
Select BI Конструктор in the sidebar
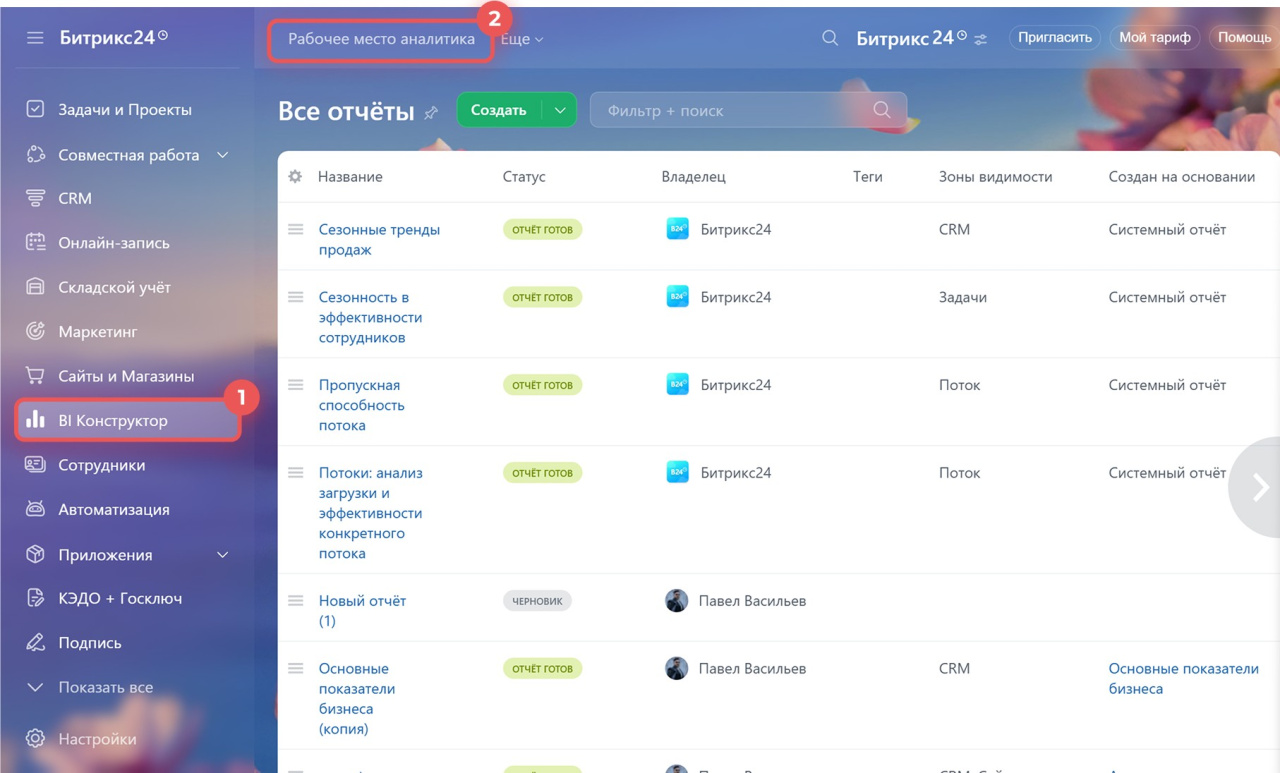[x=128, y=421]
